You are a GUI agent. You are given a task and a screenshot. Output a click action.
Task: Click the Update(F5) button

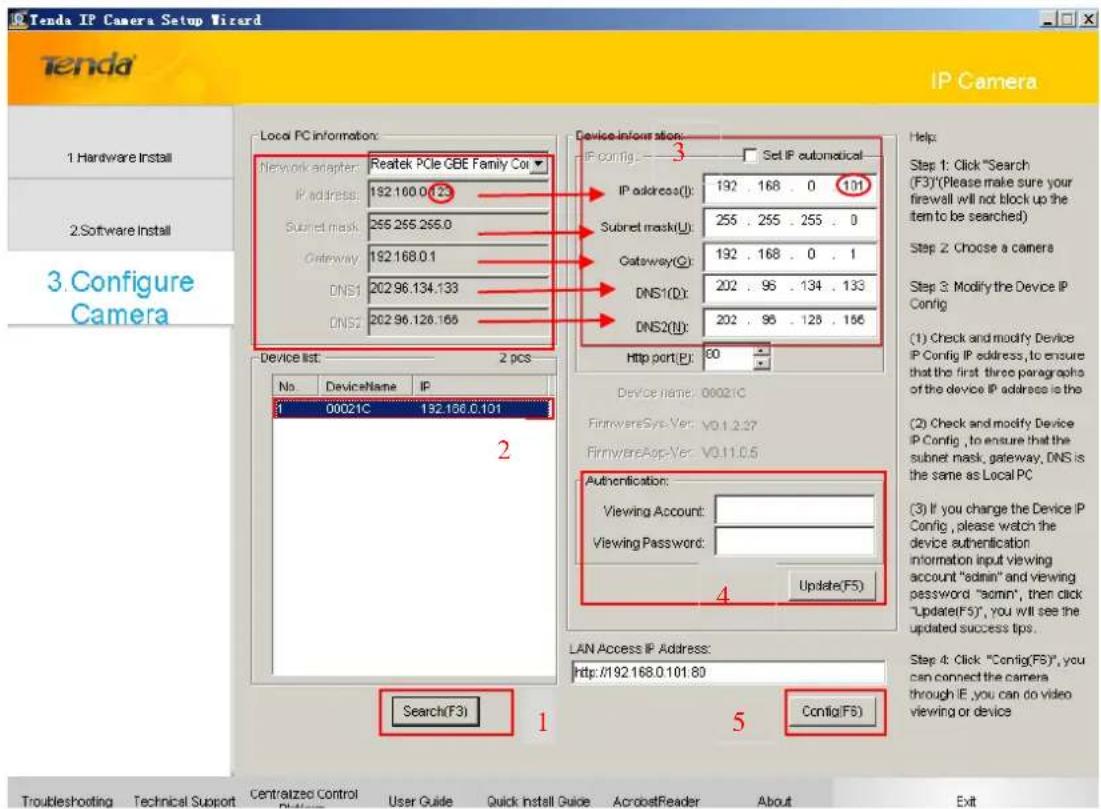click(x=831, y=586)
